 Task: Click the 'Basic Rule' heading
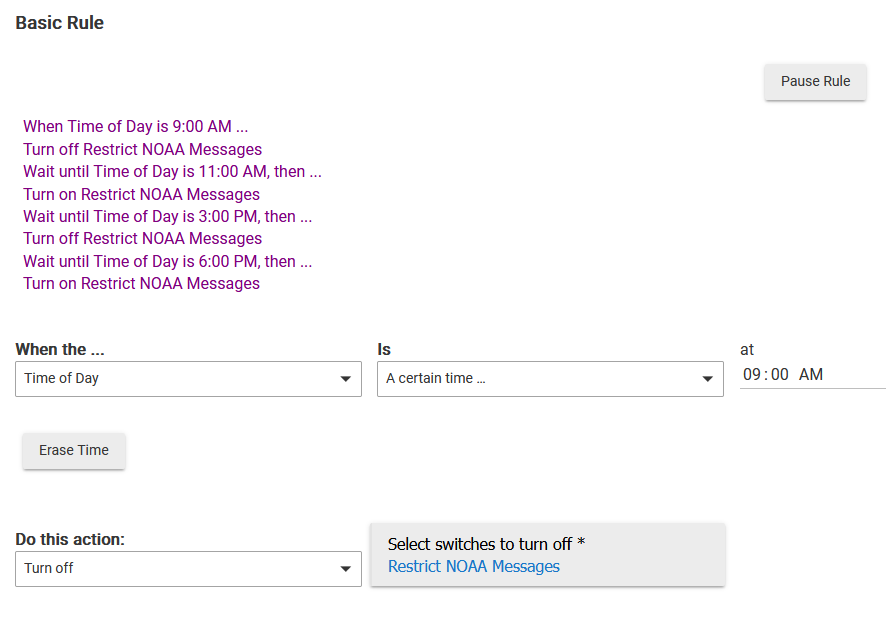click(x=60, y=23)
